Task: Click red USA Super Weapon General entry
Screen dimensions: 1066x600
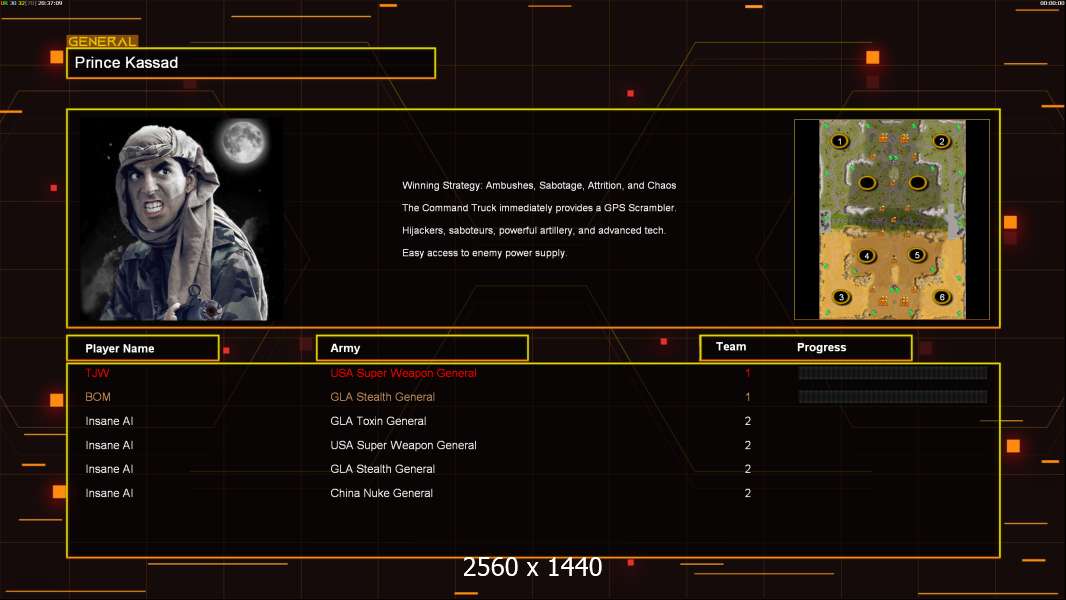Action: (403, 373)
